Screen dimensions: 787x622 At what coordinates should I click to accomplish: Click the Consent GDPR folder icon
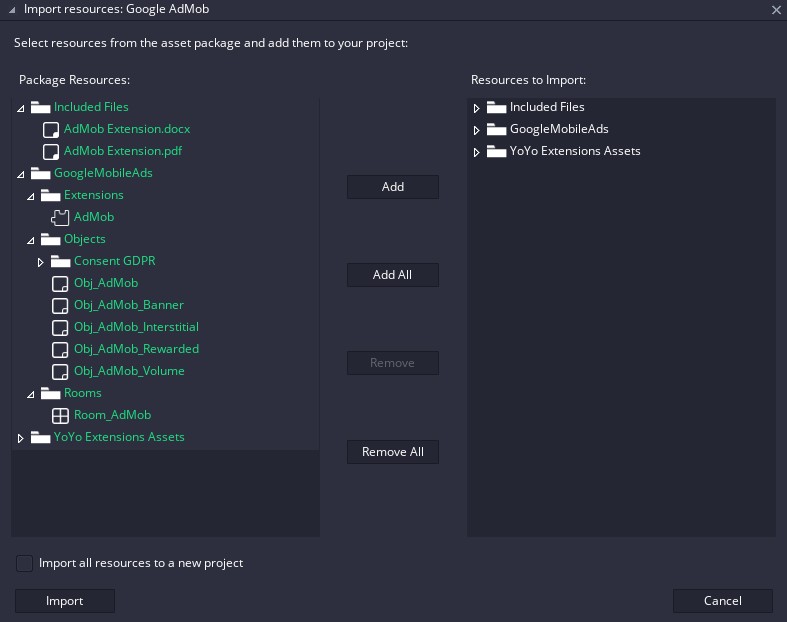point(60,261)
